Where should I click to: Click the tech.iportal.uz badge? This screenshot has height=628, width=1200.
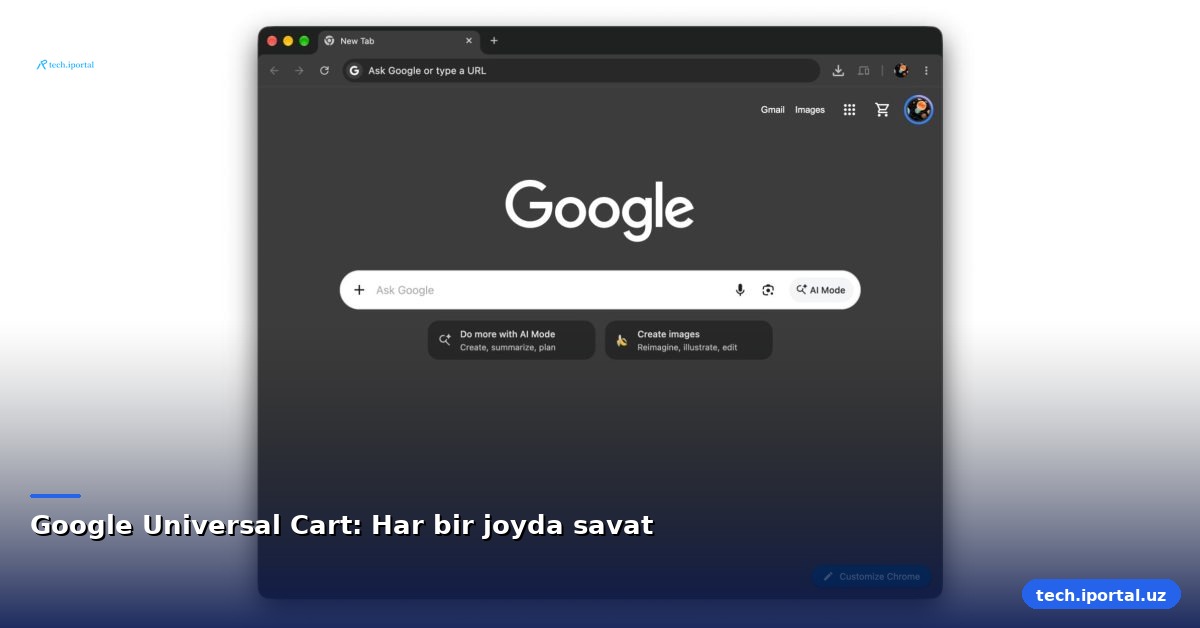pyautogui.click(x=1101, y=595)
